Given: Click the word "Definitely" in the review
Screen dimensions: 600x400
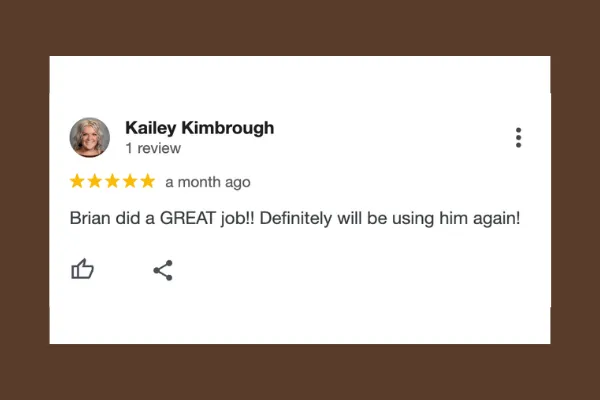Looking at the screenshot, I should 296,219.
